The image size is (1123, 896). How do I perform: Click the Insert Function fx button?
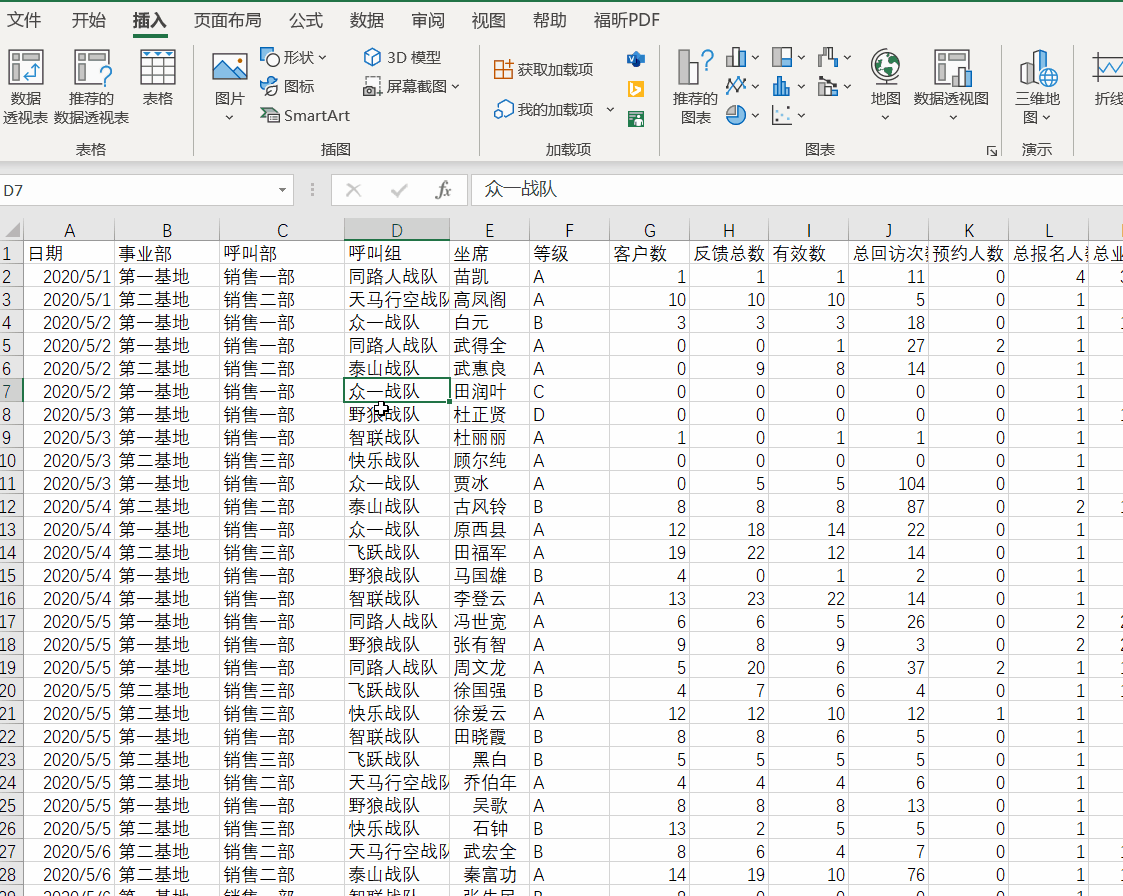(x=443, y=190)
